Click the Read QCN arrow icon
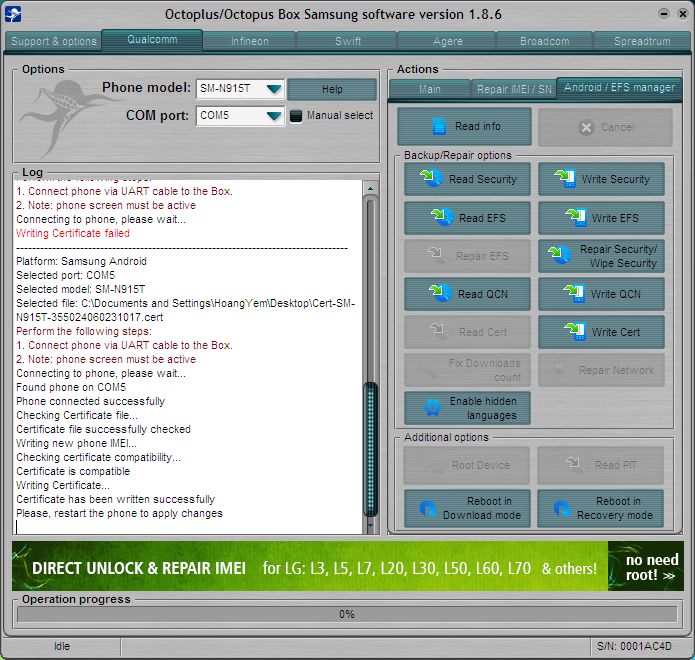Image resolution: width=695 pixels, height=660 pixels. pyautogui.click(x=441, y=293)
